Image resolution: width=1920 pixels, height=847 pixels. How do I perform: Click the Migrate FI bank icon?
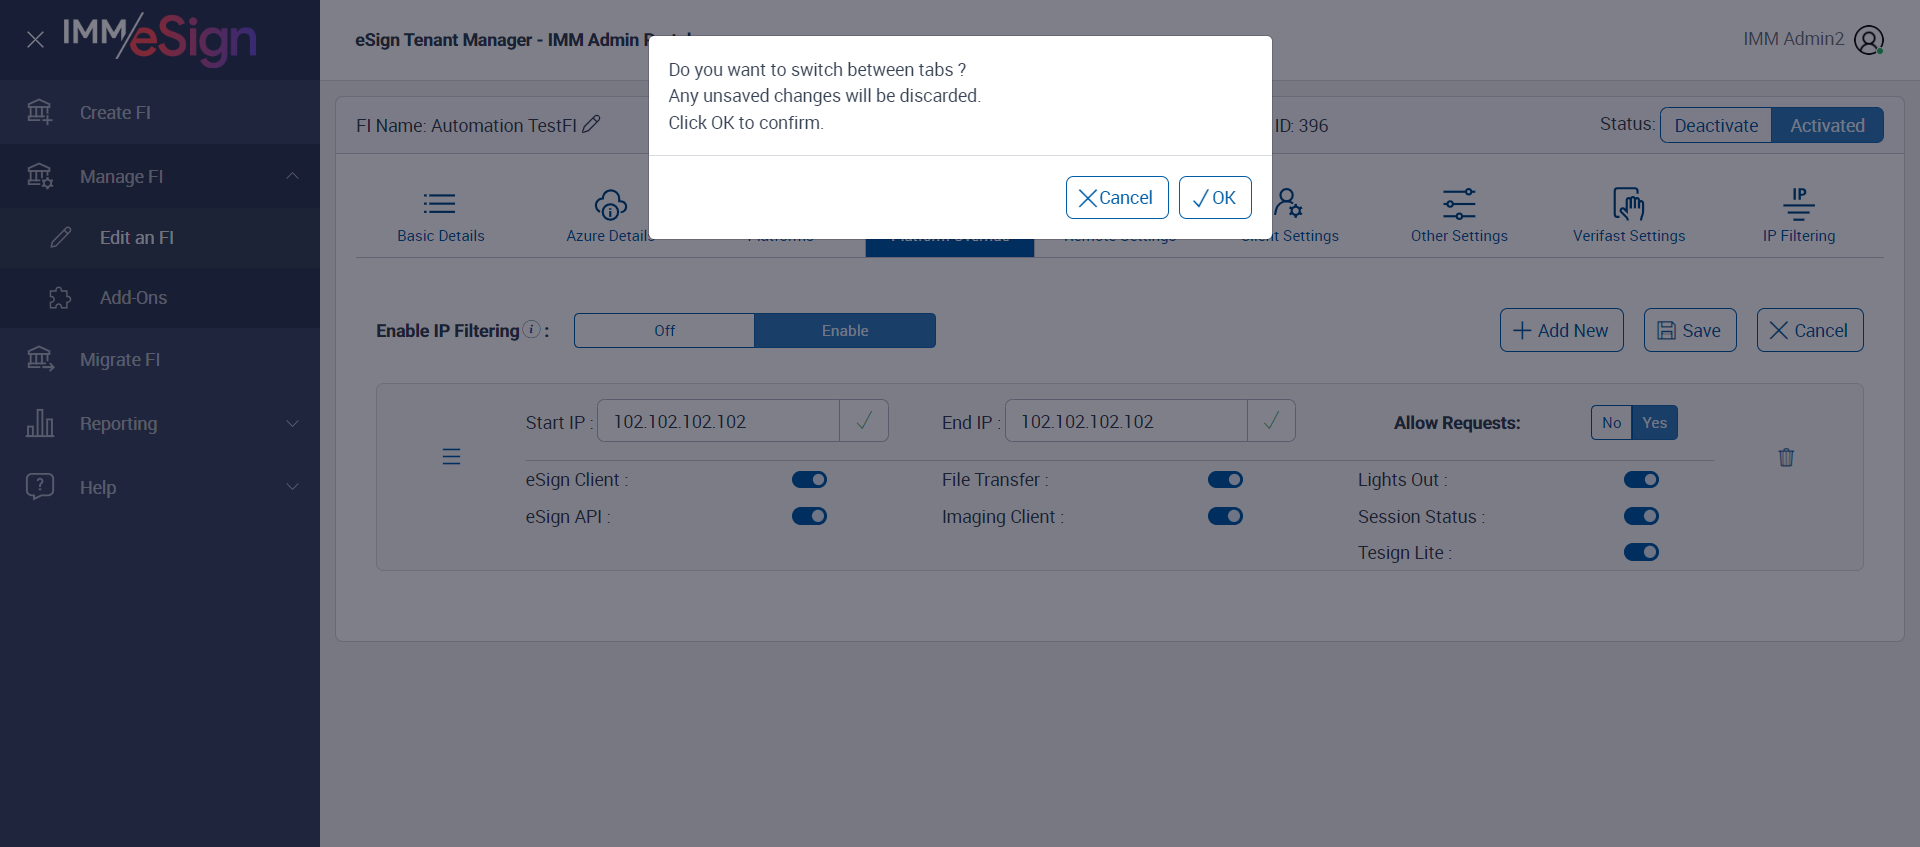[40, 359]
